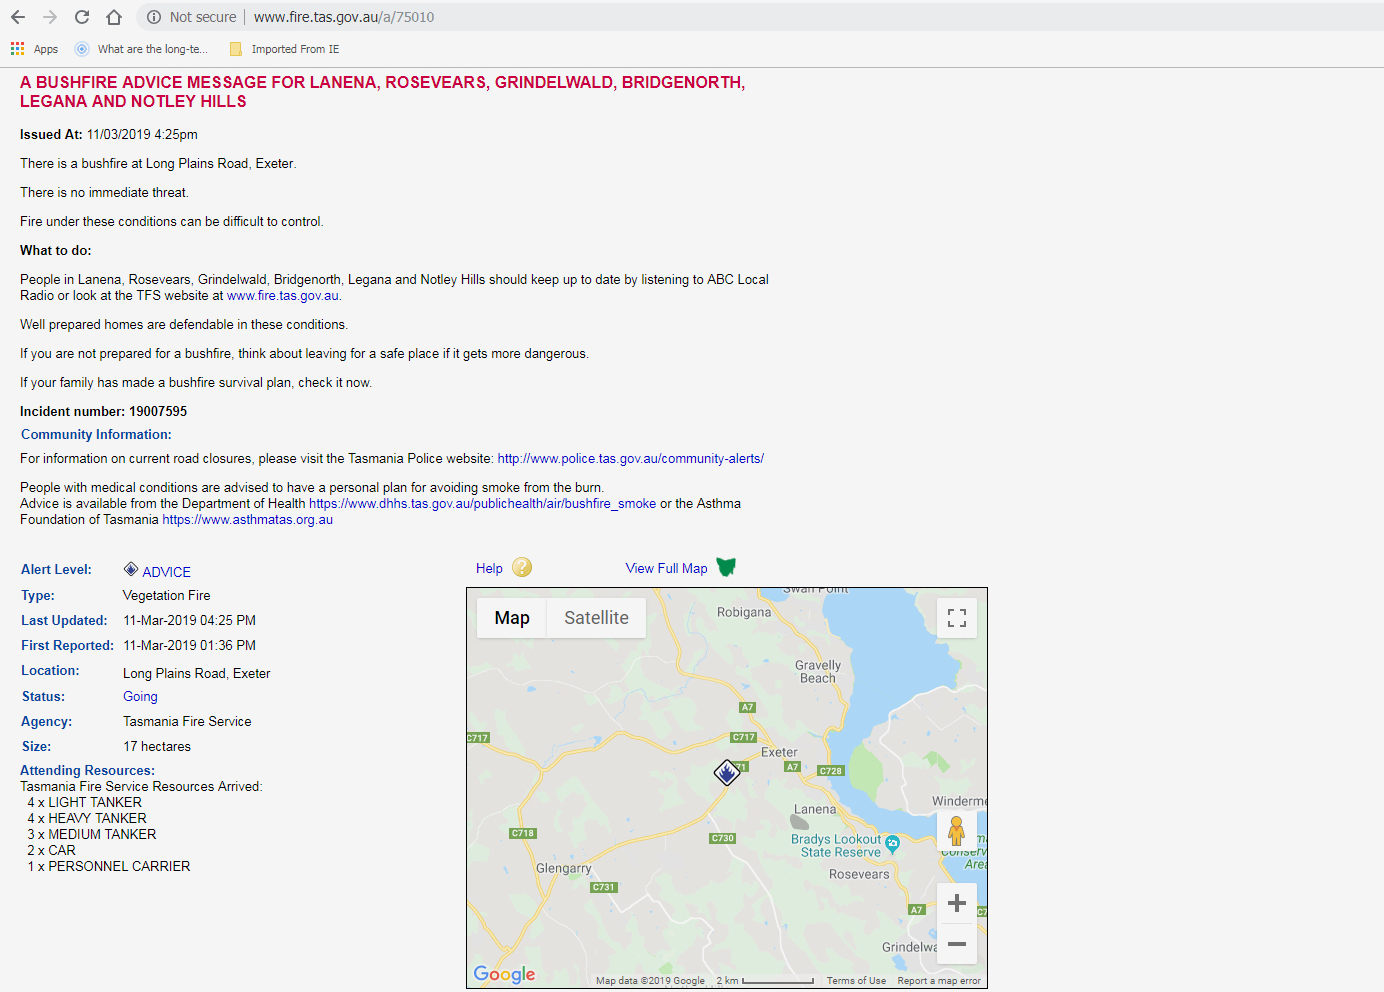Open map Terms of Use
1384x992 pixels.
click(x=856, y=981)
